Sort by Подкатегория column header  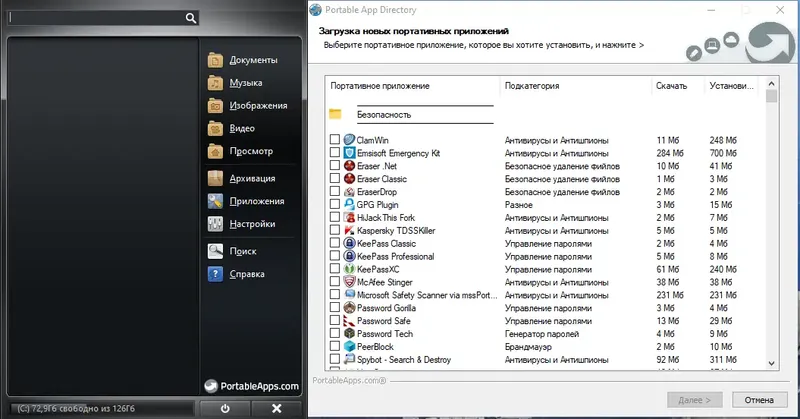576,86
